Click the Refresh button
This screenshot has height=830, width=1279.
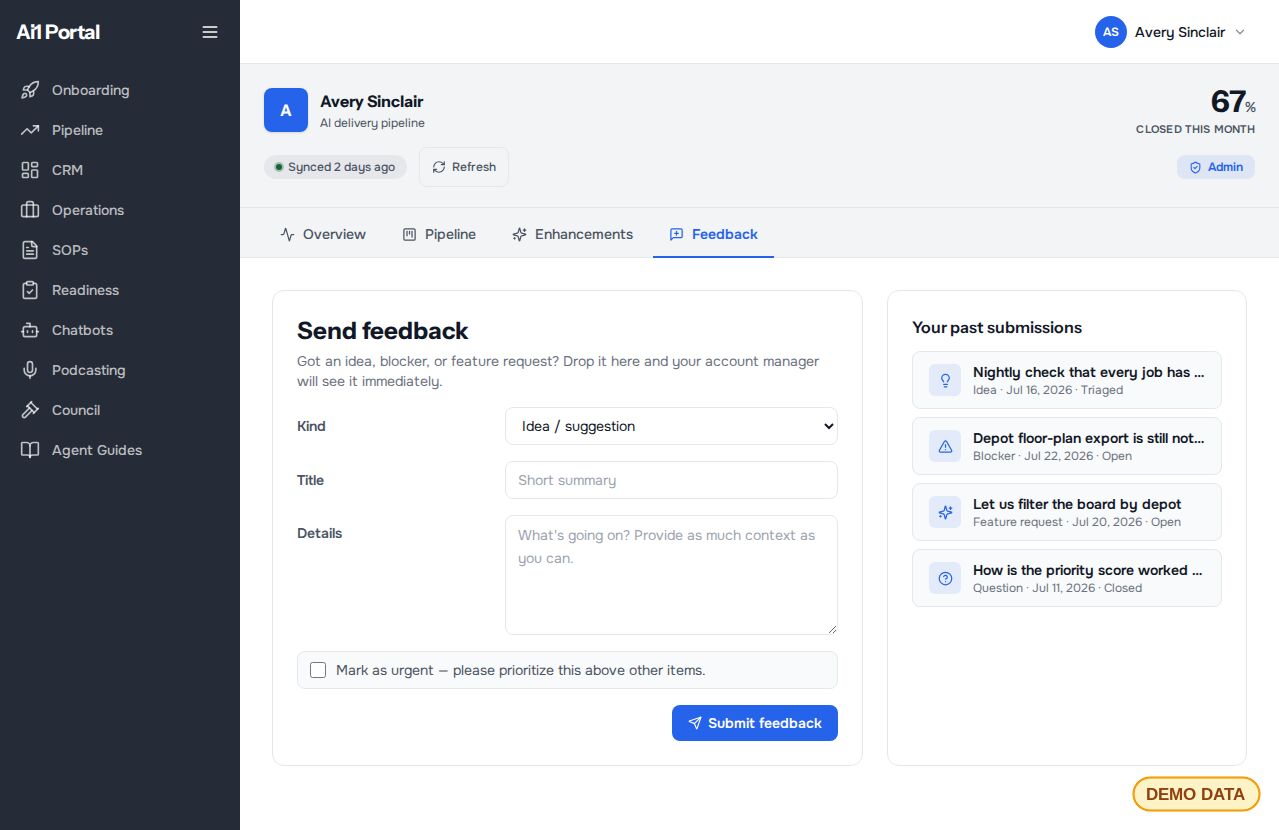click(x=464, y=167)
